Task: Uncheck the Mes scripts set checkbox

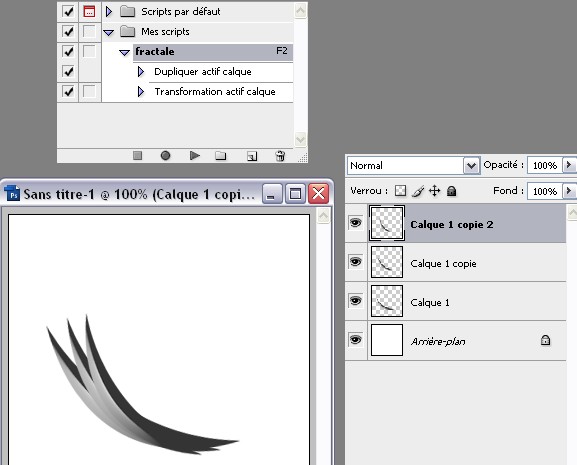Action: pos(68,31)
